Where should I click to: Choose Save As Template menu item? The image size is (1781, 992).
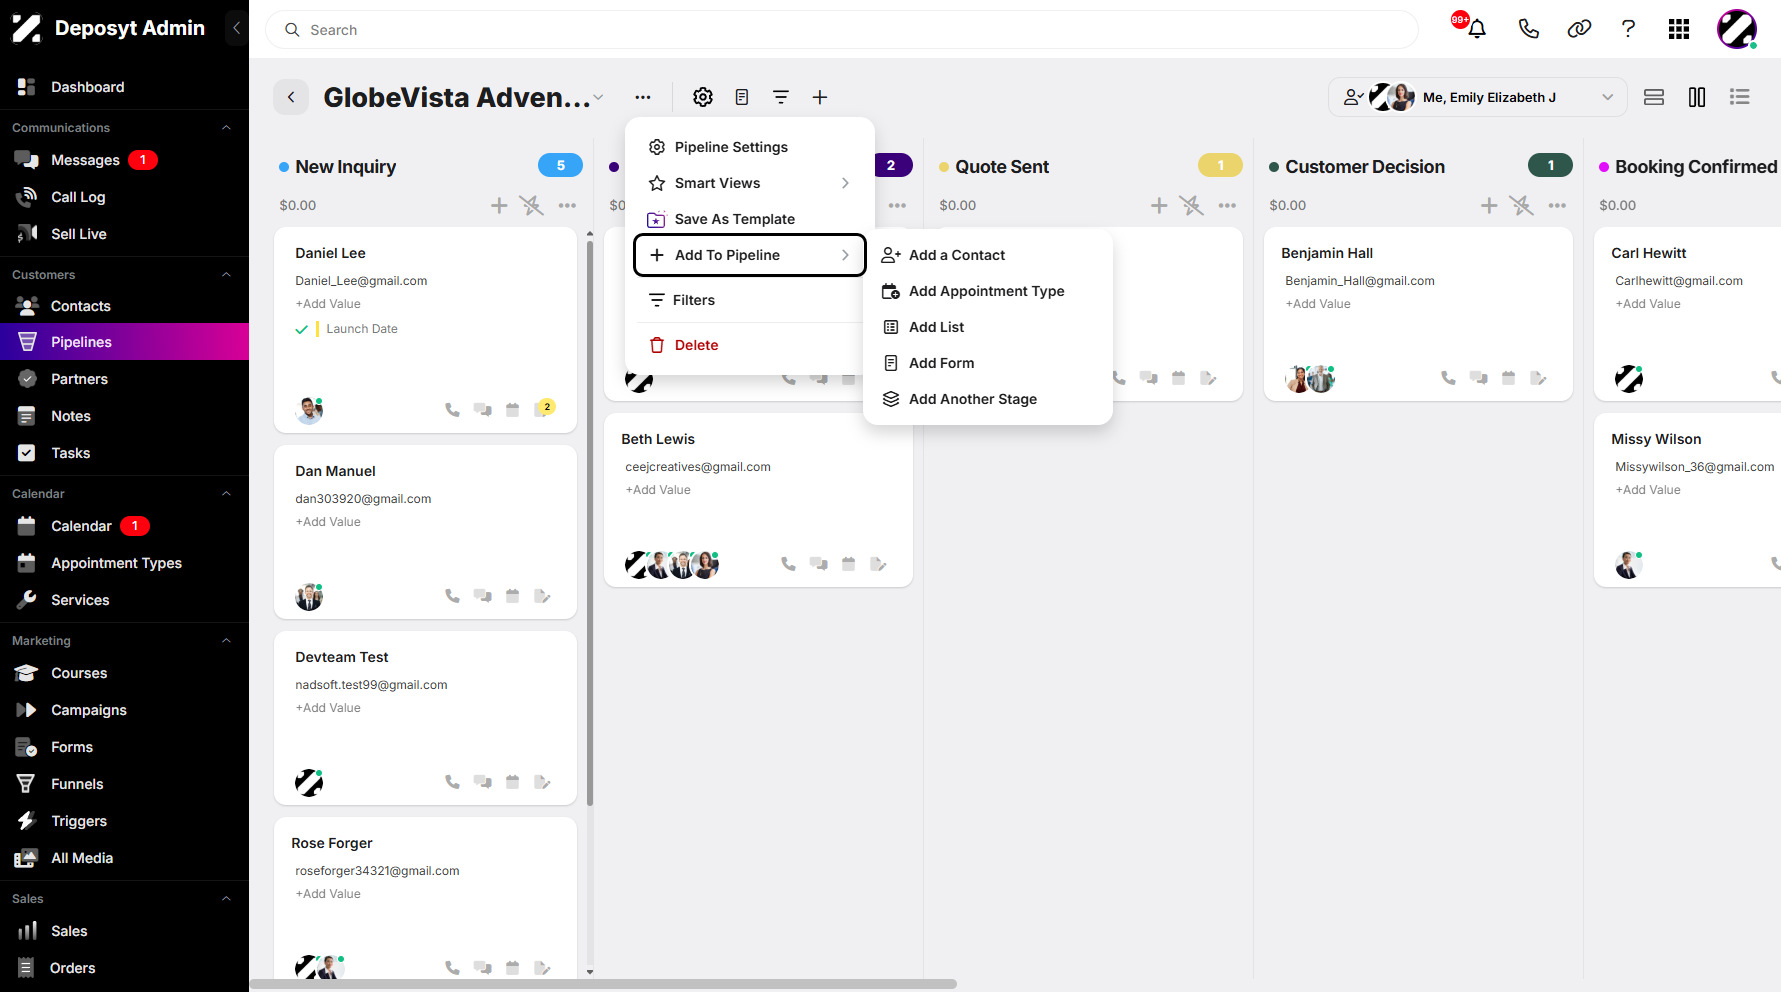(x=750, y=219)
